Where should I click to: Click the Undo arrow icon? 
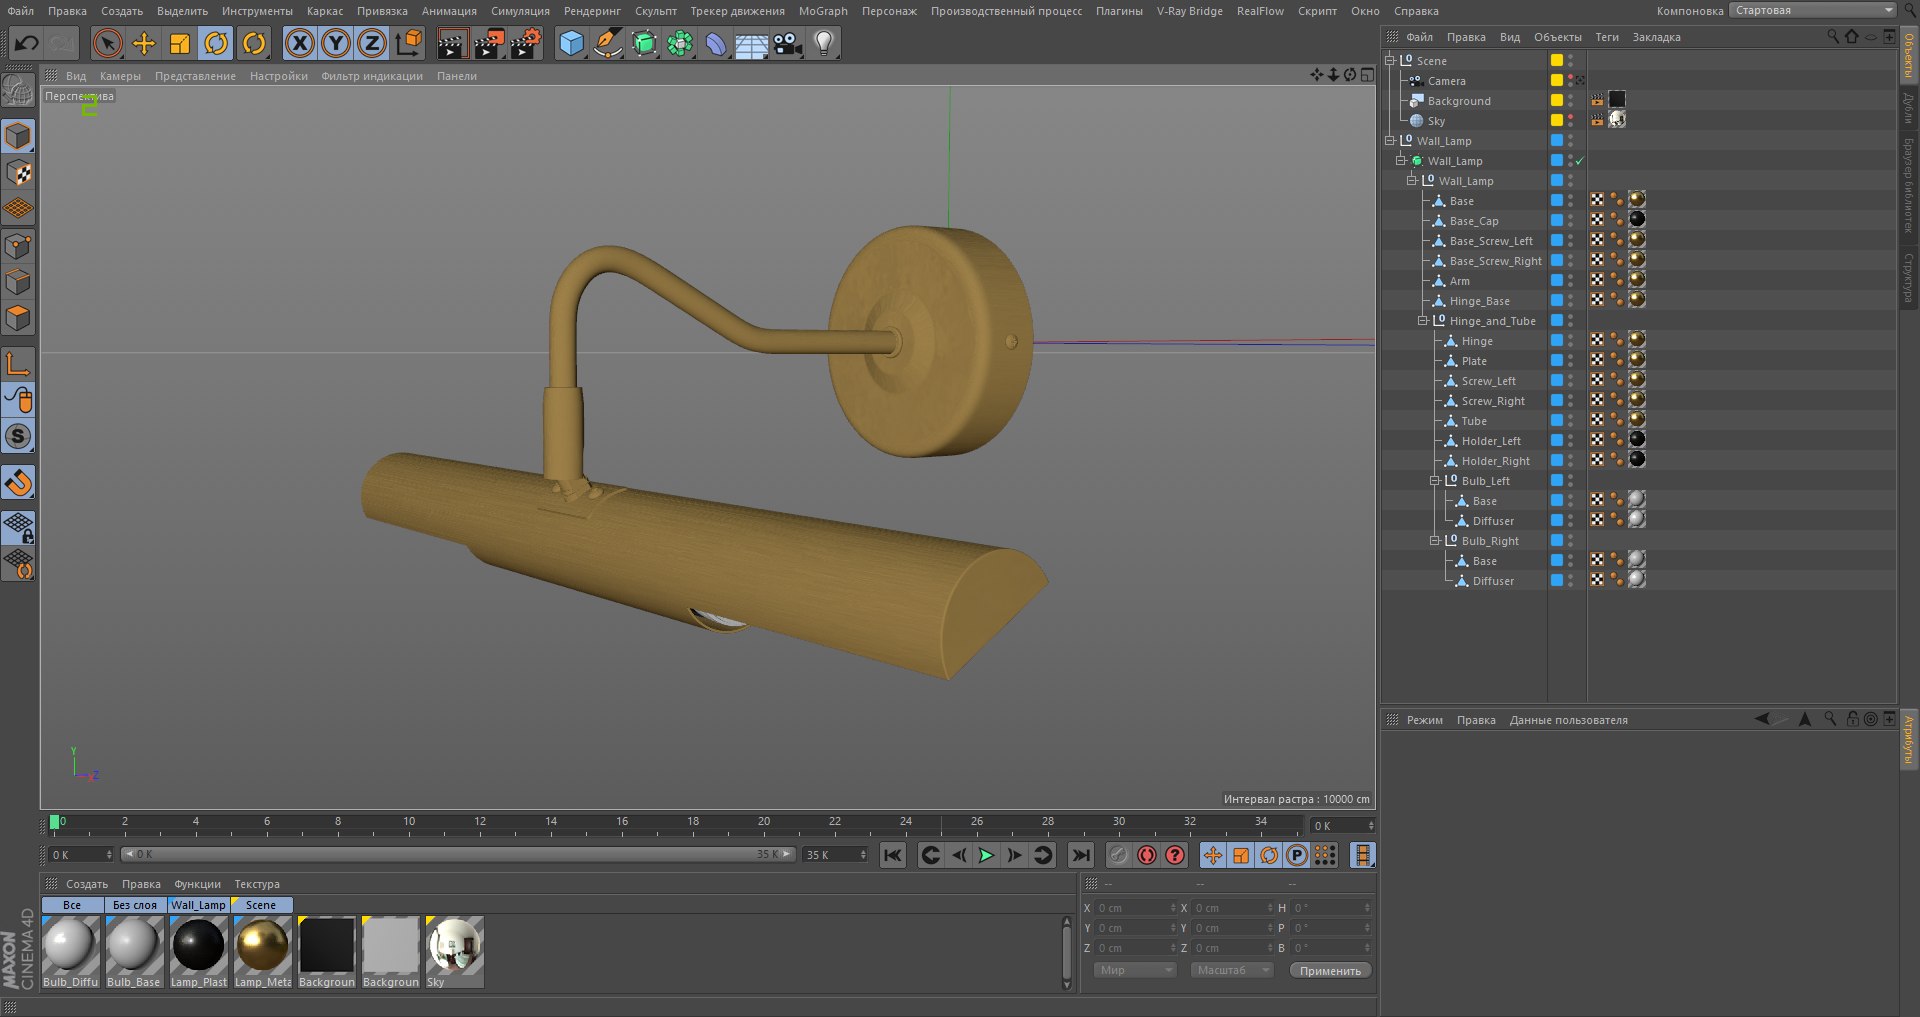(27, 43)
